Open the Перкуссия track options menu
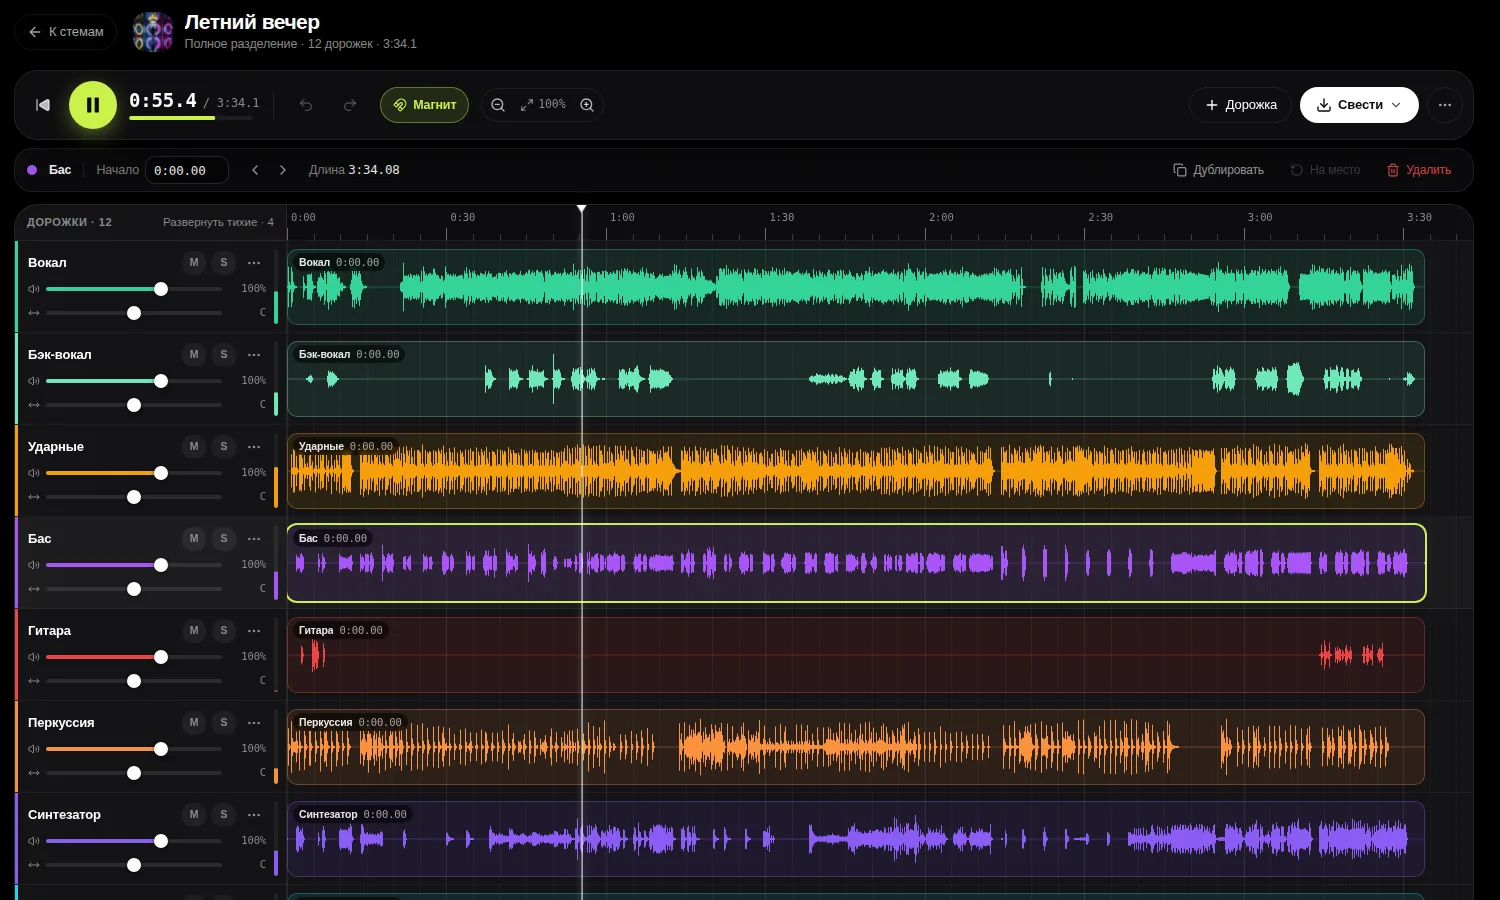This screenshot has width=1500, height=900. pyautogui.click(x=254, y=723)
